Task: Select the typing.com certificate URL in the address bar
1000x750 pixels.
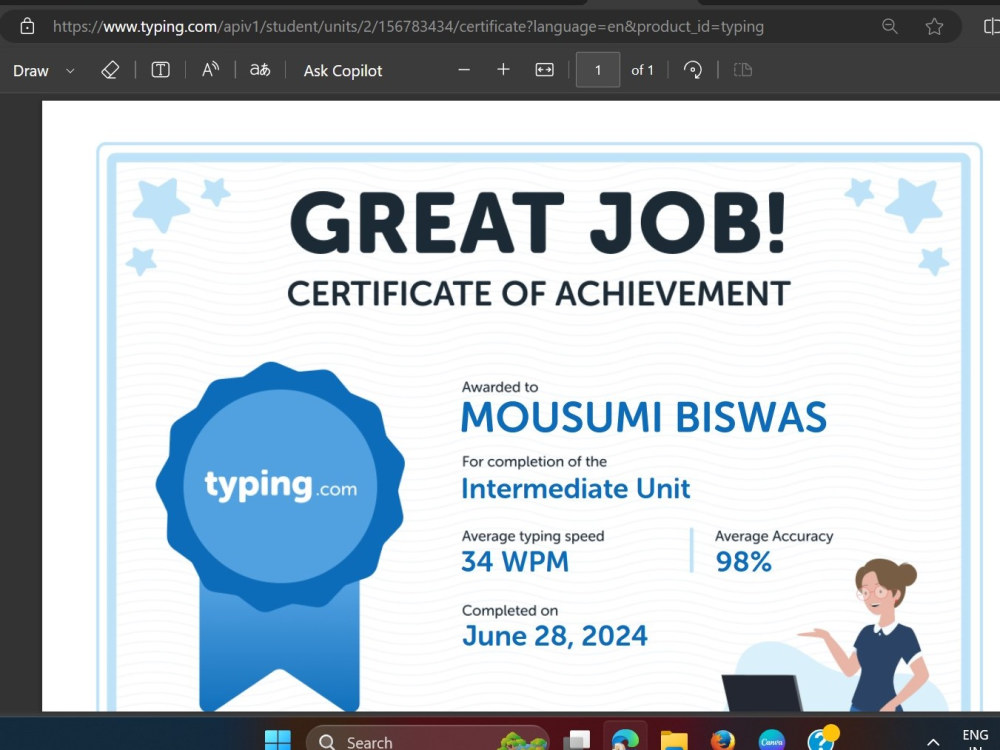Action: click(x=408, y=26)
